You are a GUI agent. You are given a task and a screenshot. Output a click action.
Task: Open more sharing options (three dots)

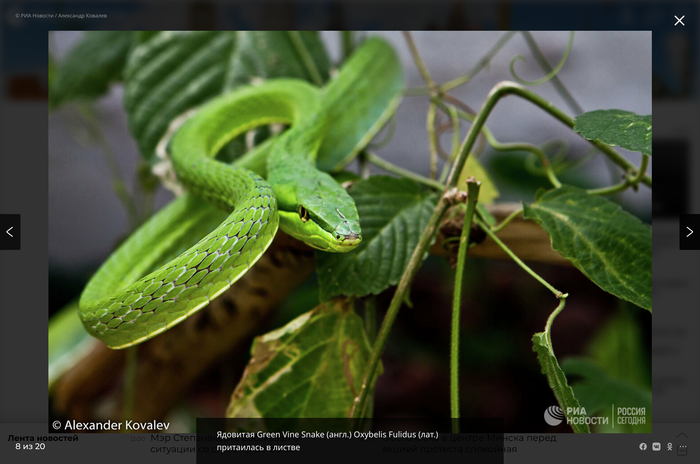click(683, 446)
